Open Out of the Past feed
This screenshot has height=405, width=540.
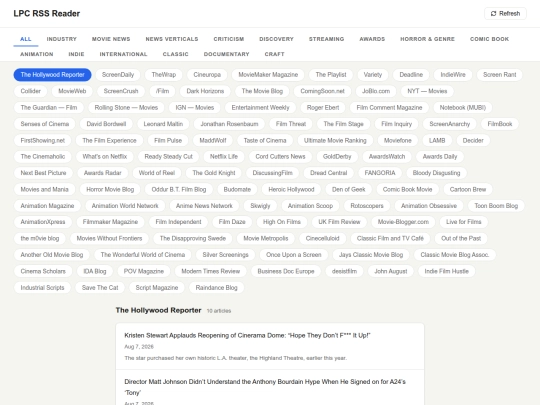461,239
